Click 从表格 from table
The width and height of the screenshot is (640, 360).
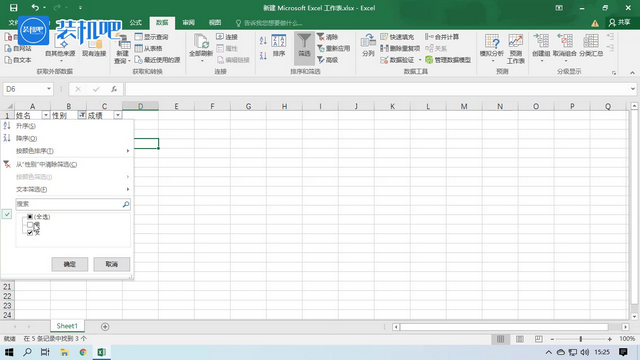point(149,48)
